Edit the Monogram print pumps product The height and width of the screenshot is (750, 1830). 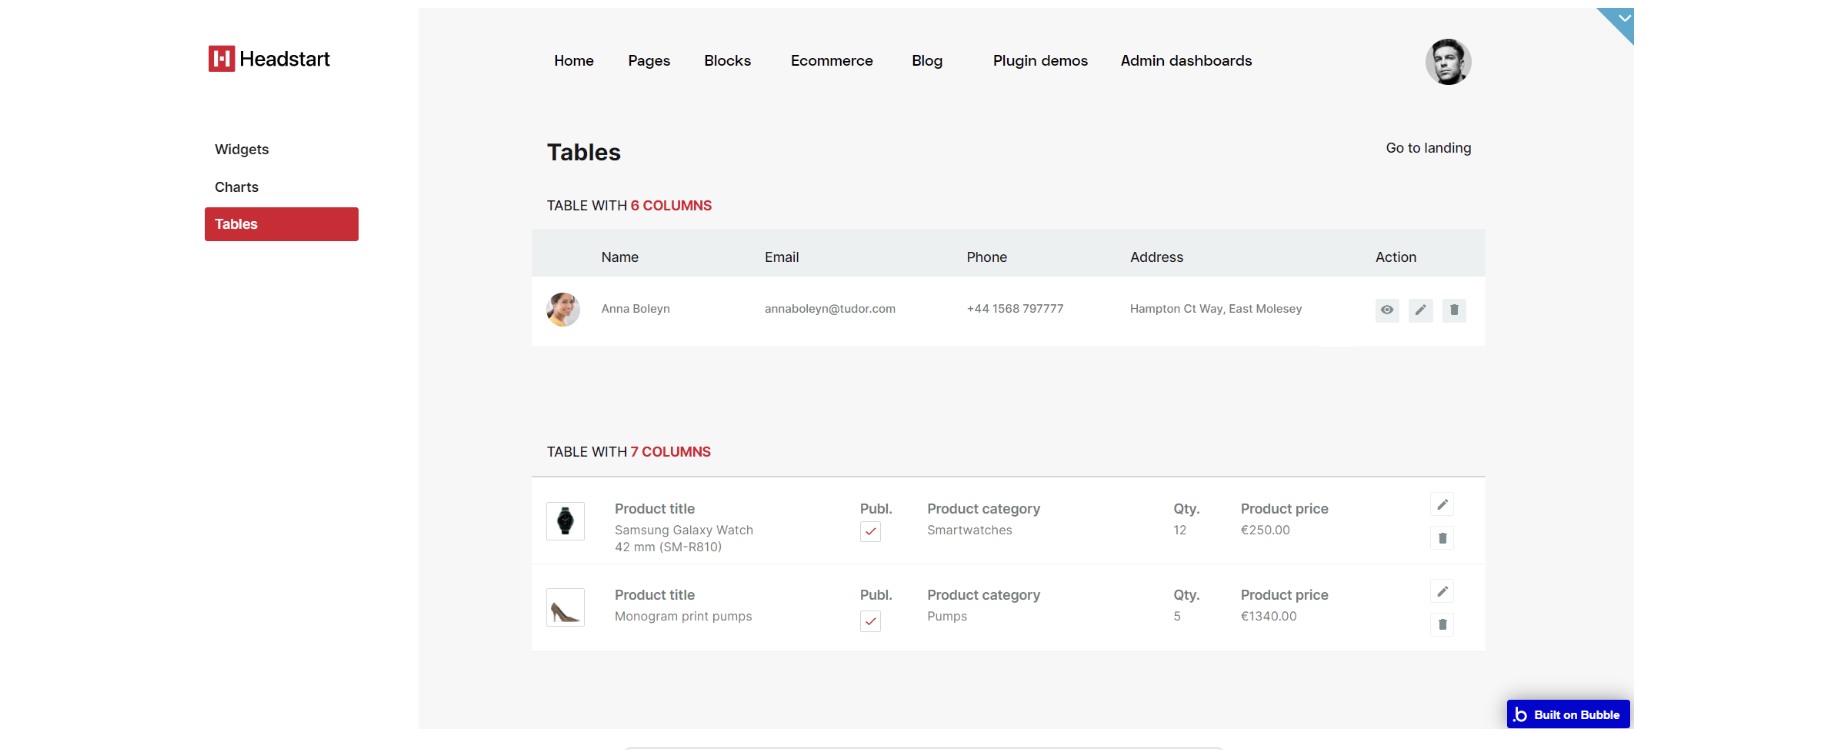pyautogui.click(x=1442, y=592)
